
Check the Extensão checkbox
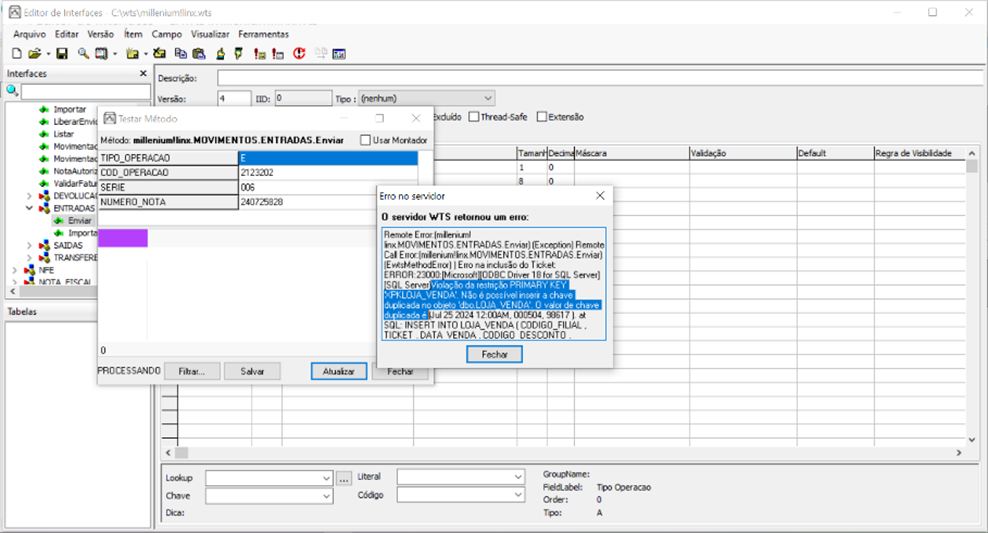[x=542, y=117]
